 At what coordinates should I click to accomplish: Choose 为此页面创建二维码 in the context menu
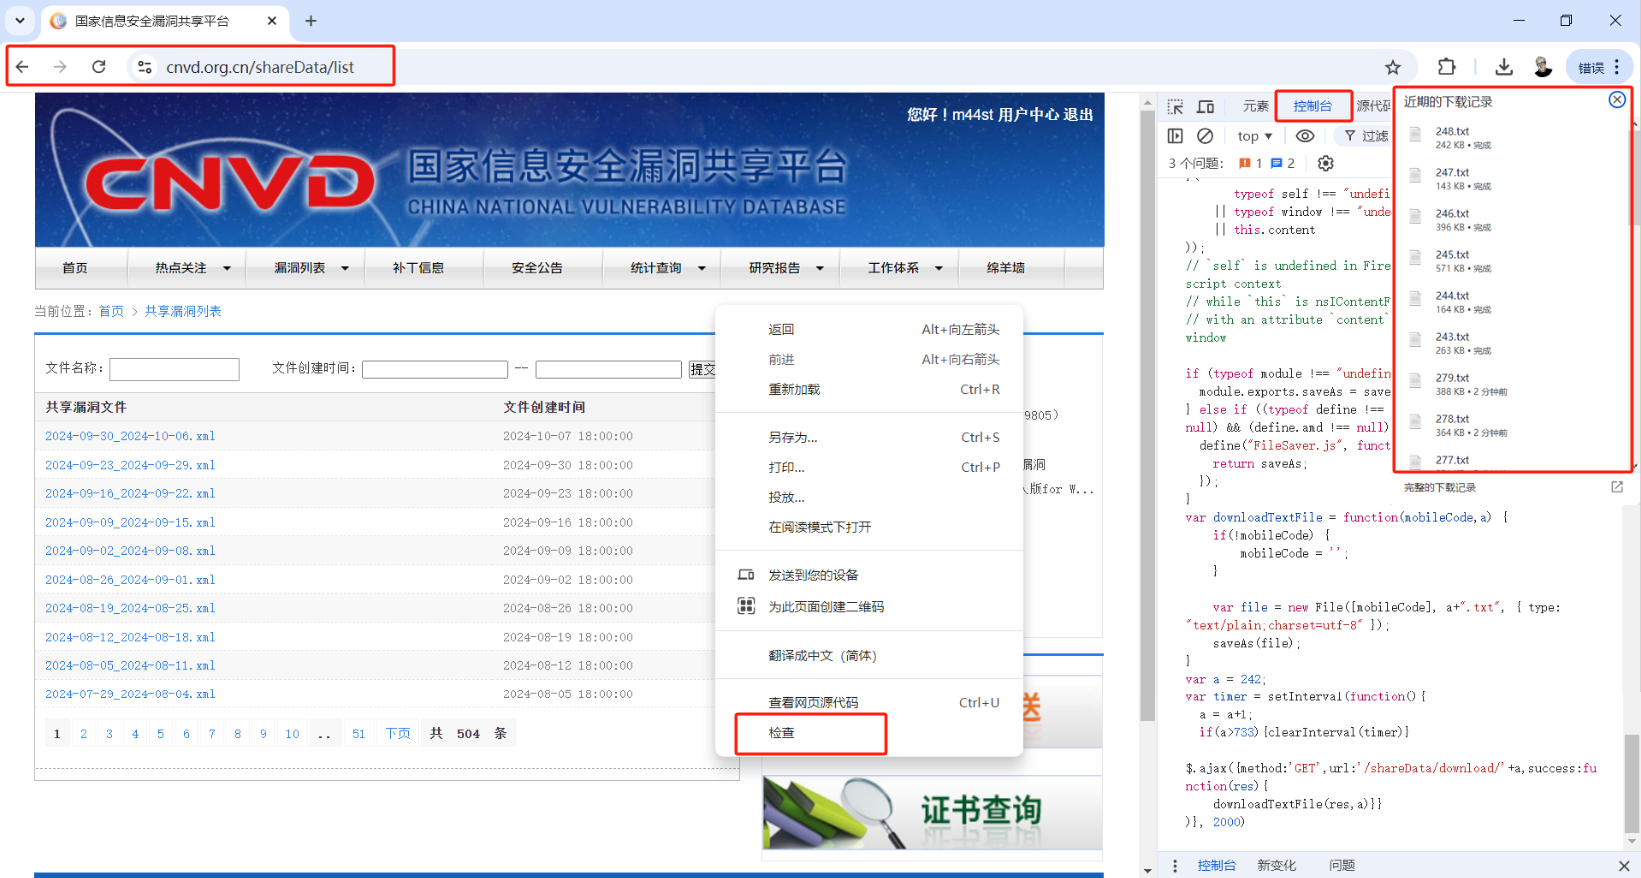[869, 607]
